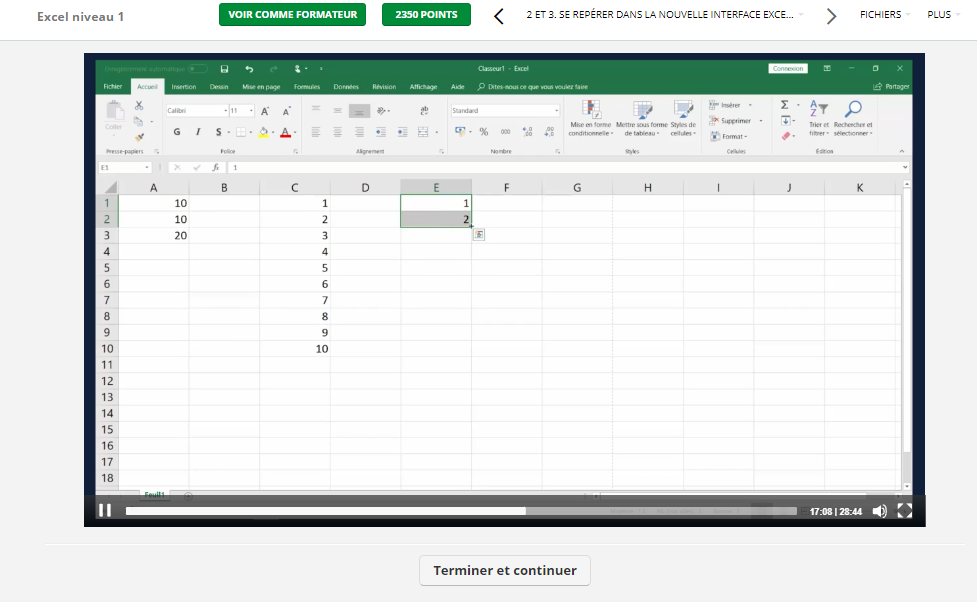The width and height of the screenshot is (977, 602).
Task: Switch to the Insertion tab
Action: (184, 87)
